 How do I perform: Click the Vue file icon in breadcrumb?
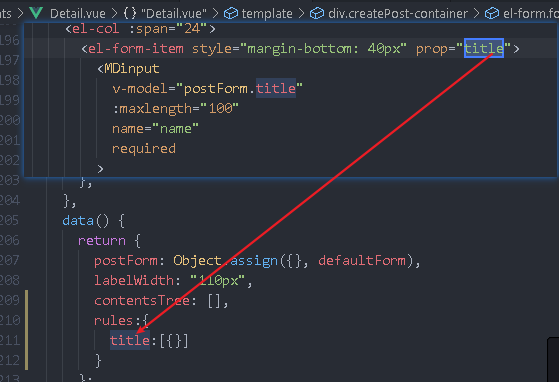pos(36,13)
